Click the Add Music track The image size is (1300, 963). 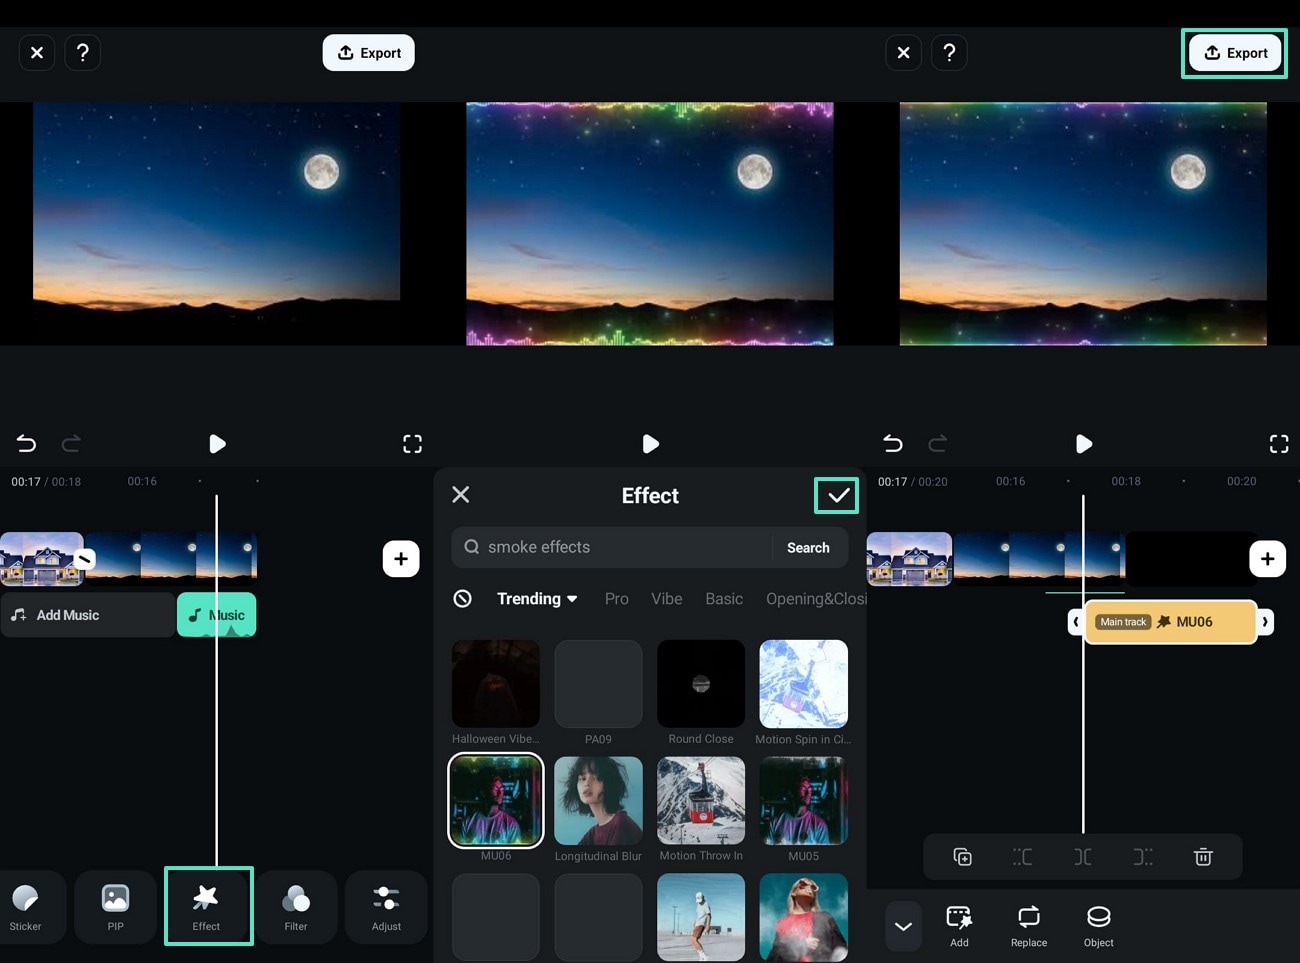click(x=88, y=615)
